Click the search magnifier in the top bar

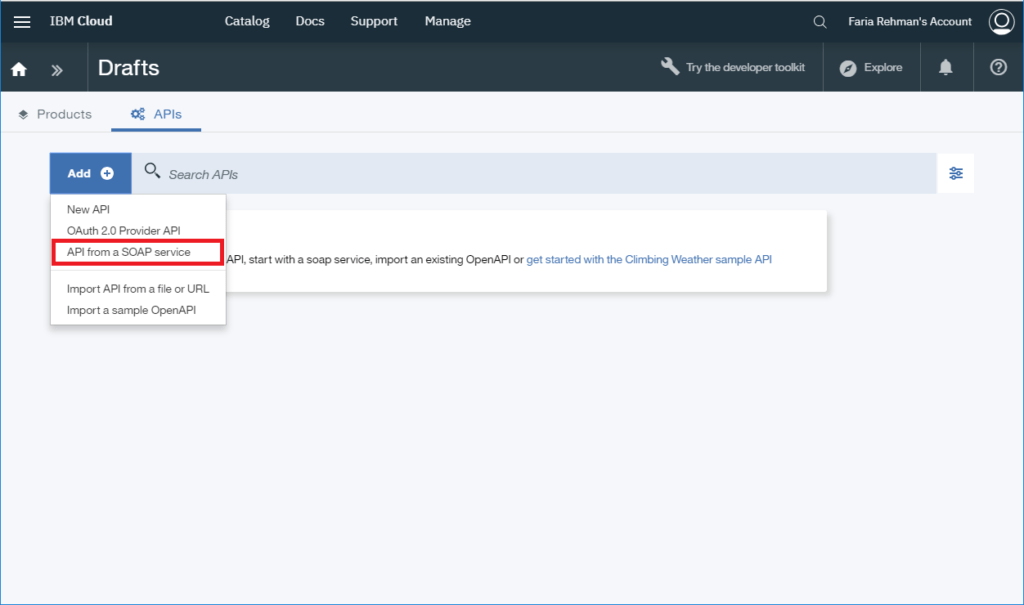tap(819, 21)
